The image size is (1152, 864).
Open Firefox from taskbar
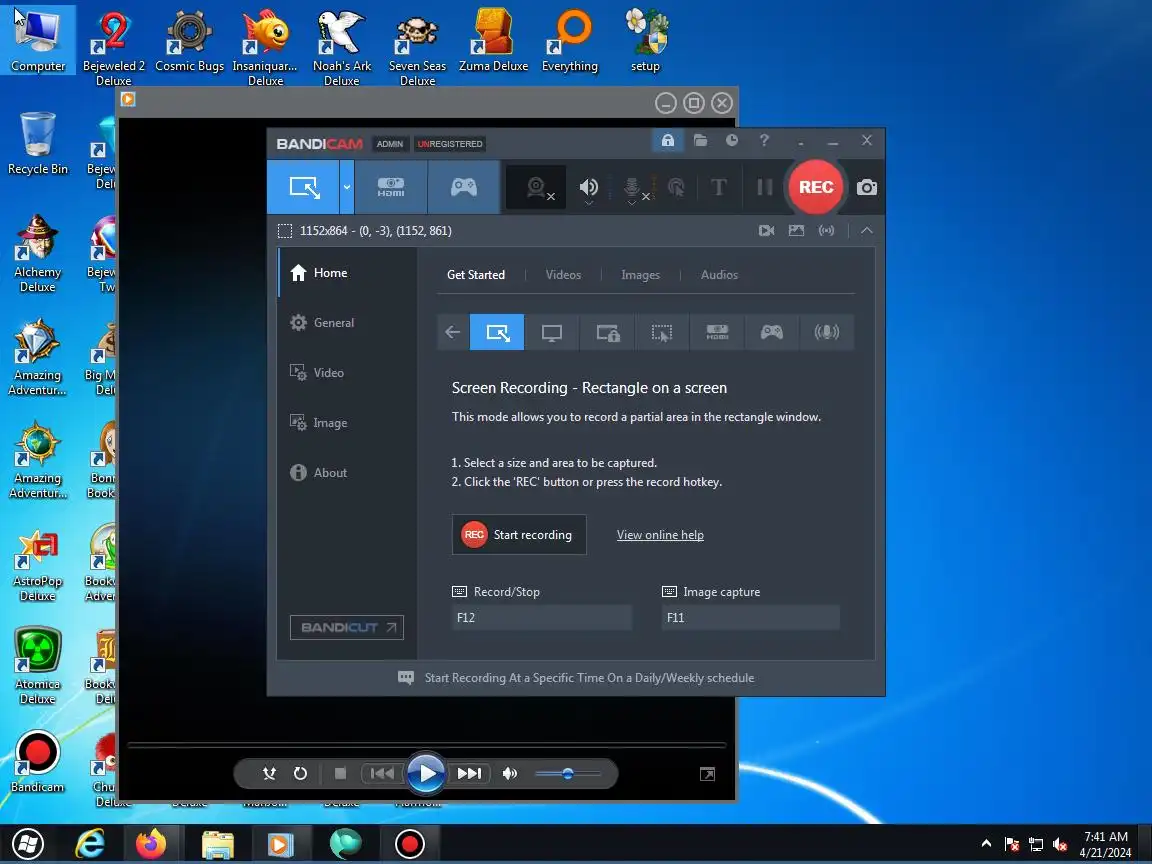[151, 844]
